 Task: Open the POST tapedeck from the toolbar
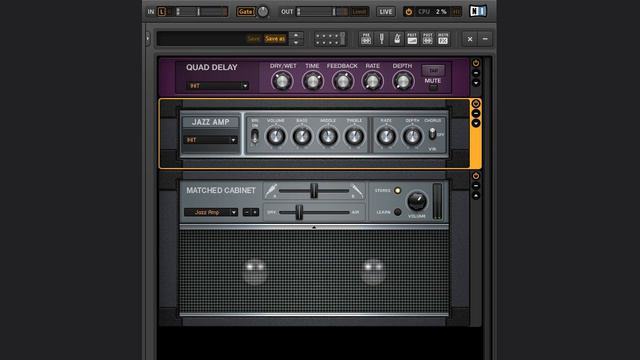[x=427, y=39]
